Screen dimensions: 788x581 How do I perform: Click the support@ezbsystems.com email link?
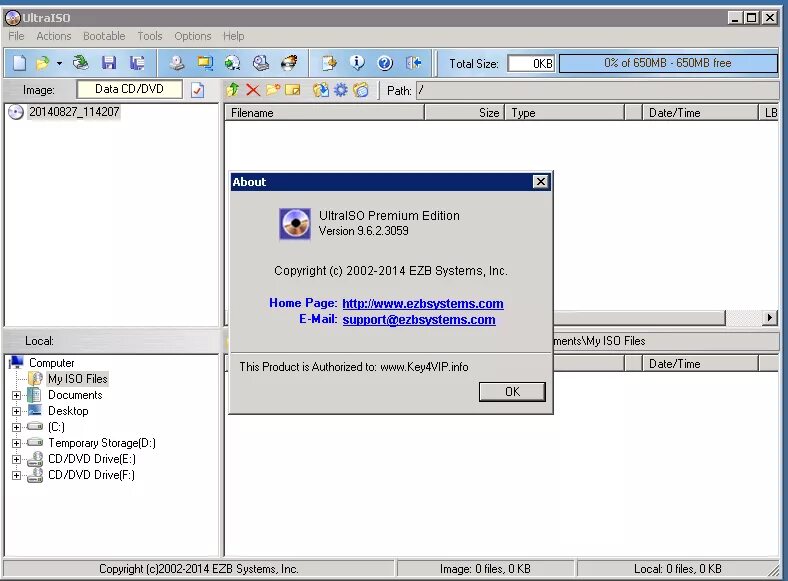tap(419, 320)
